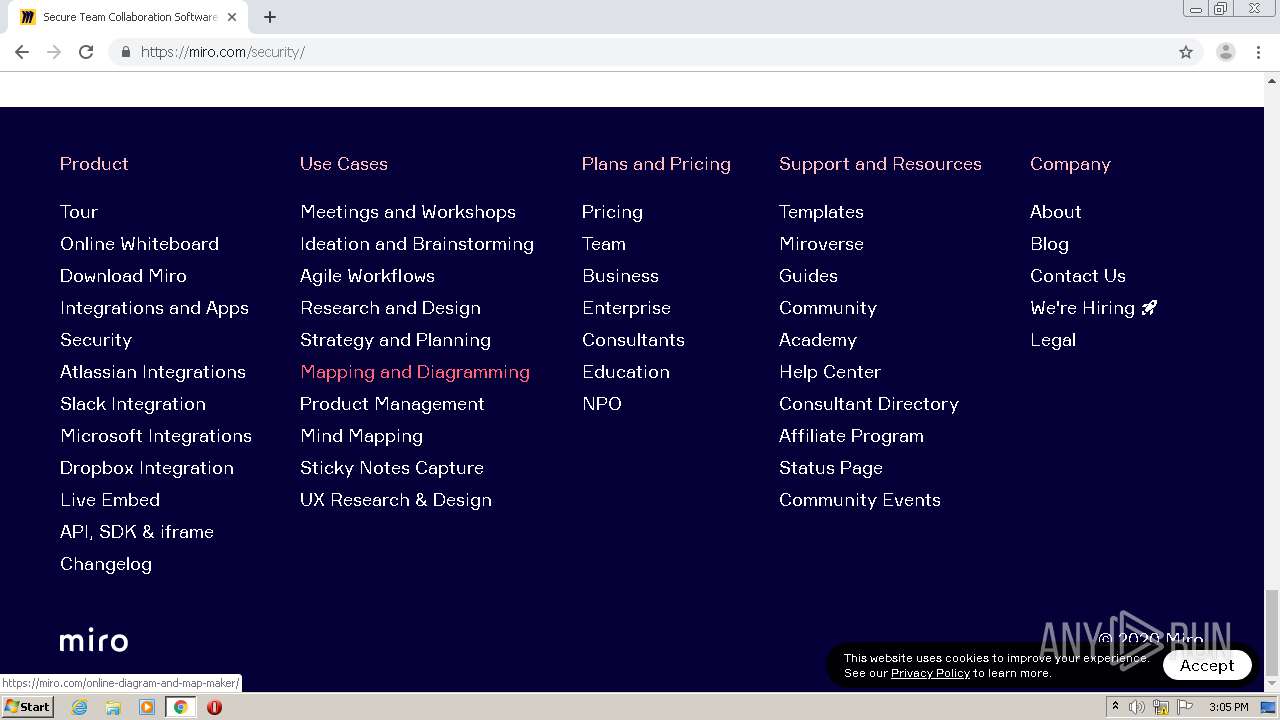Close the Secure Team Collaboration tab

pyautogui.click(x=232, y=17)
